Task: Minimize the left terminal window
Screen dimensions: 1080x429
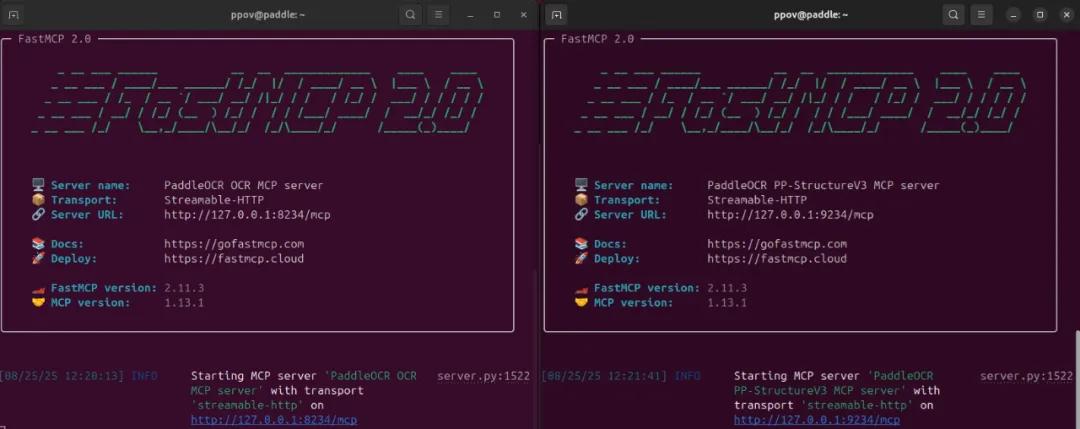Action: [470, 14]
